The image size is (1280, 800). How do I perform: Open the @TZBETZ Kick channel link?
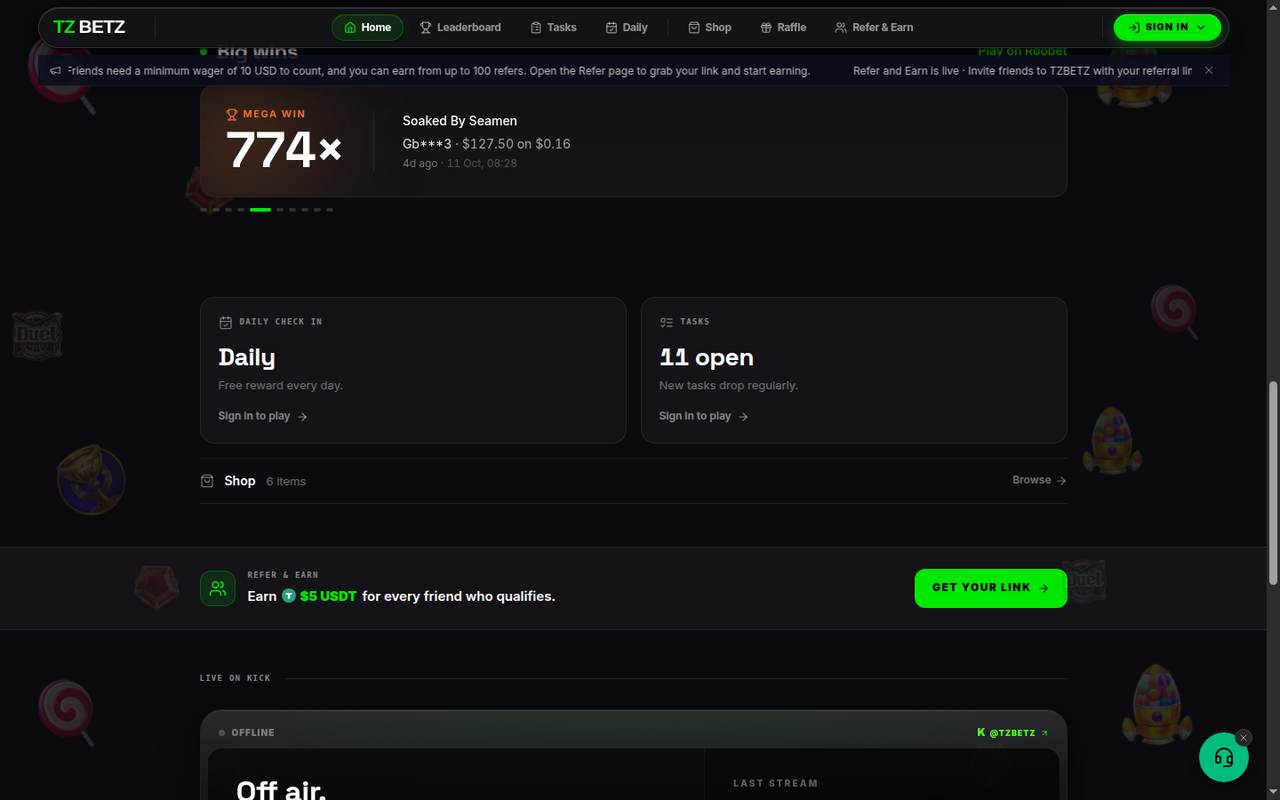1013,733
